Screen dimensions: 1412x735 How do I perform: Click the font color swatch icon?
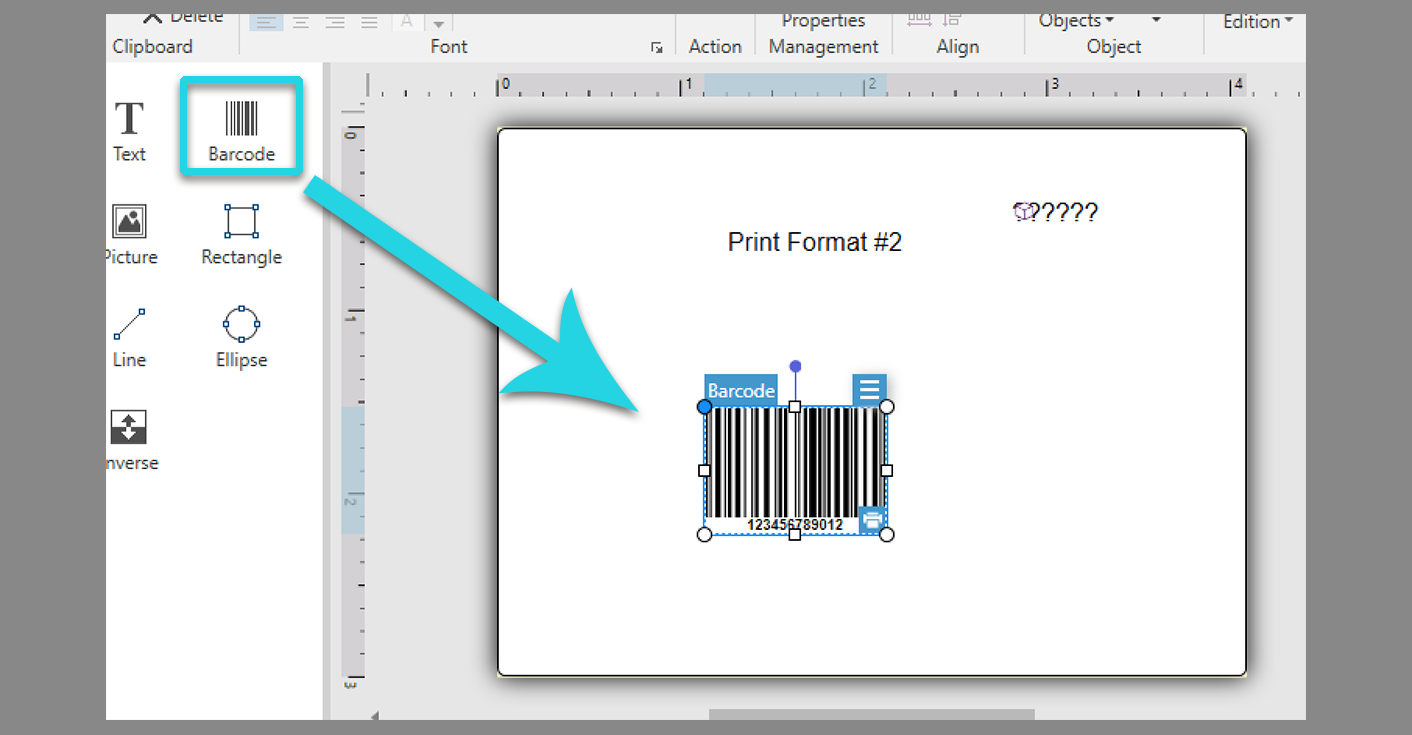pos(406,22)
